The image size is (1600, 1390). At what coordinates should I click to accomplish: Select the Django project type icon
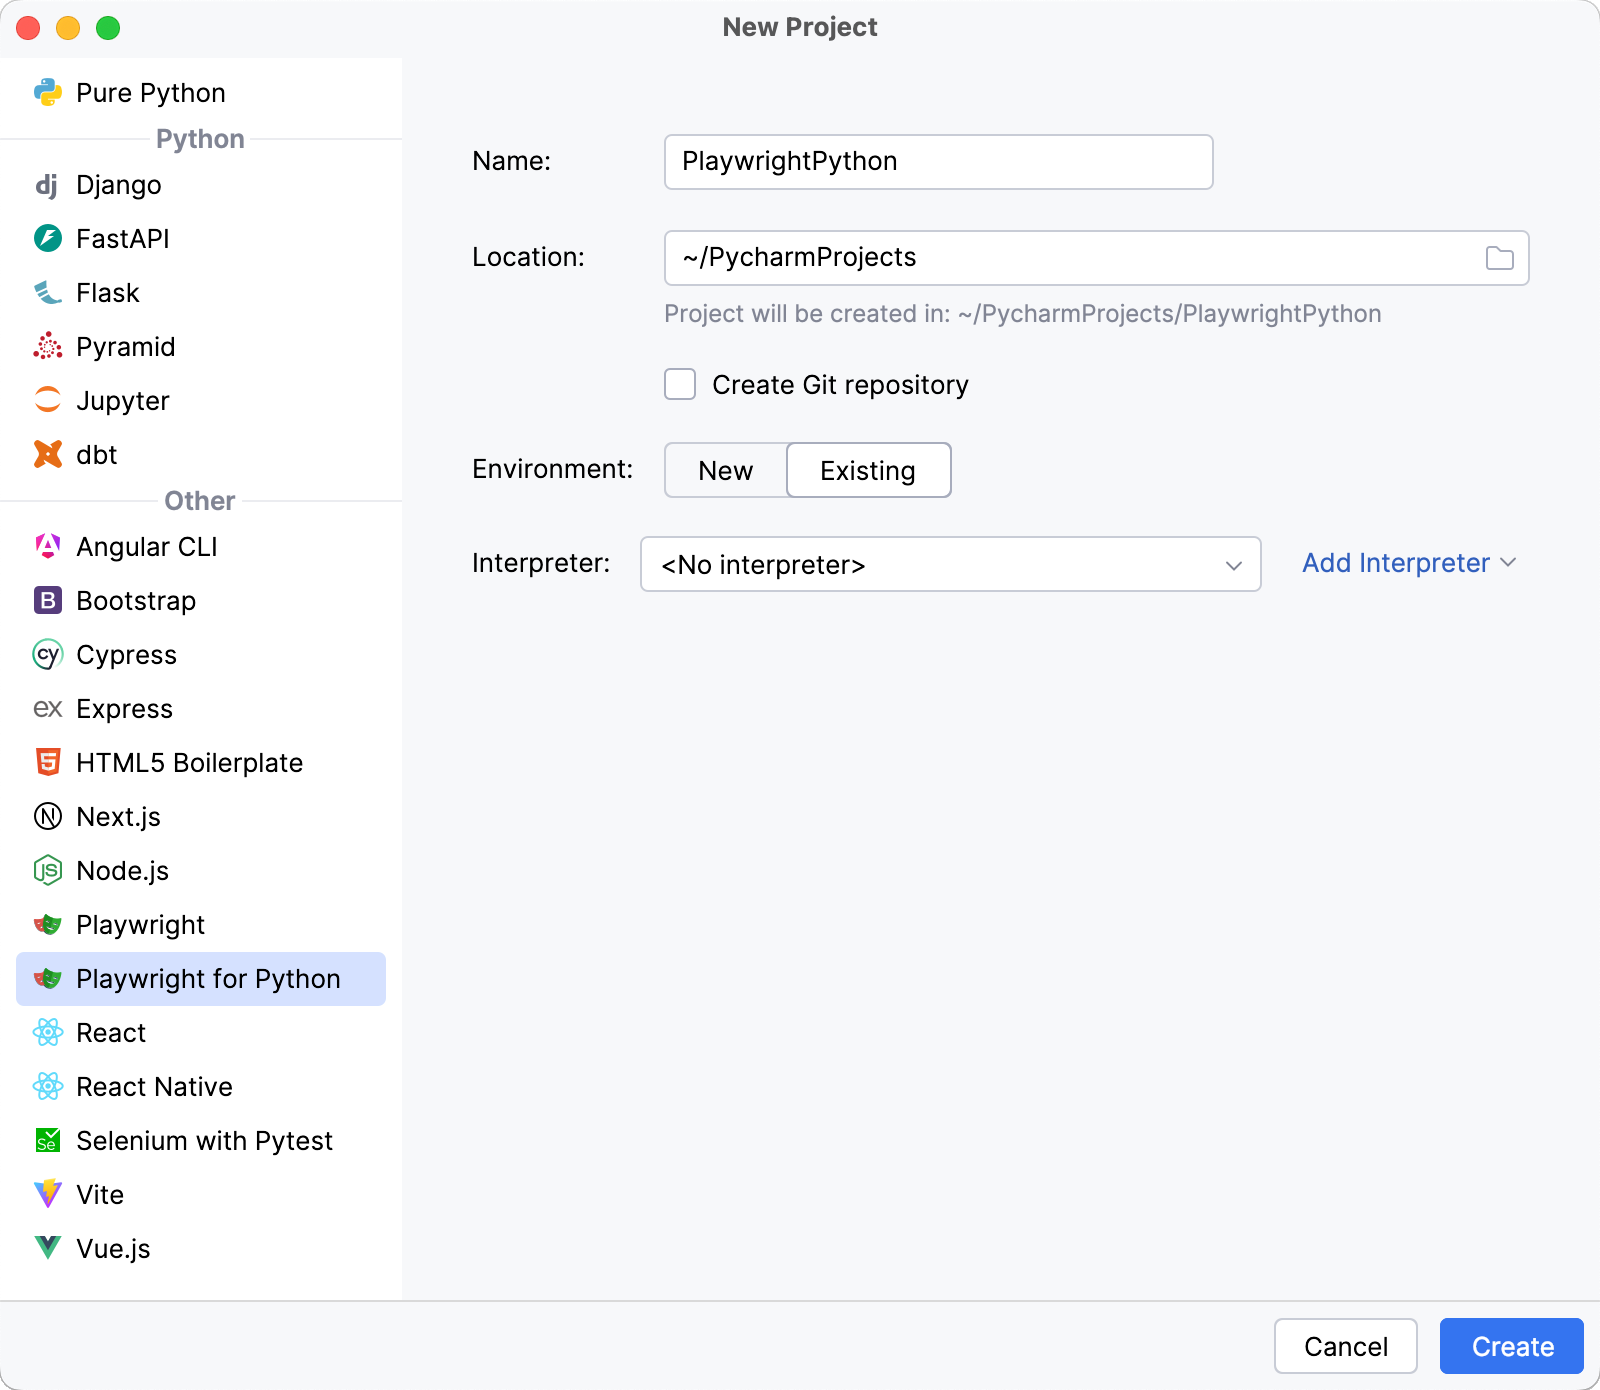pyautogui.click(x=48, y=185)
